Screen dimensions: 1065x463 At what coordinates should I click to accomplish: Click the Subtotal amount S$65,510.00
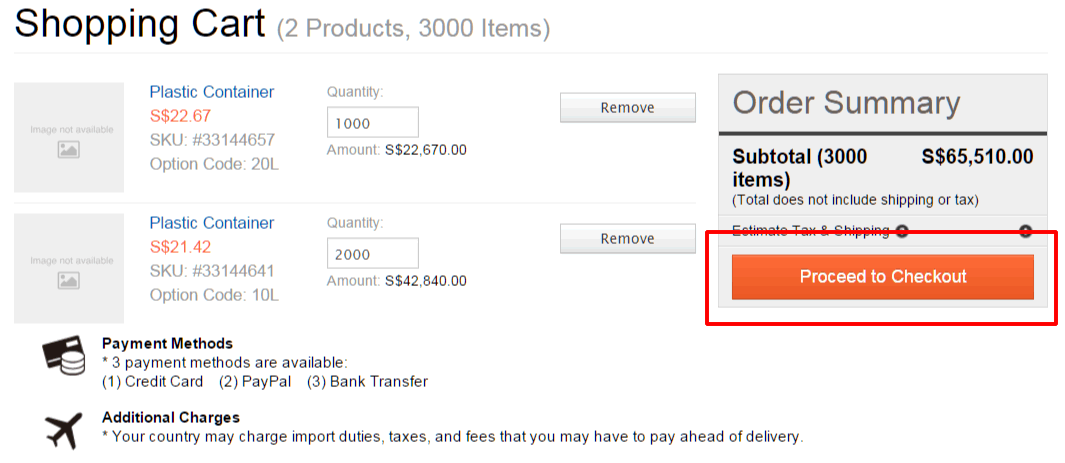(977, 157)
